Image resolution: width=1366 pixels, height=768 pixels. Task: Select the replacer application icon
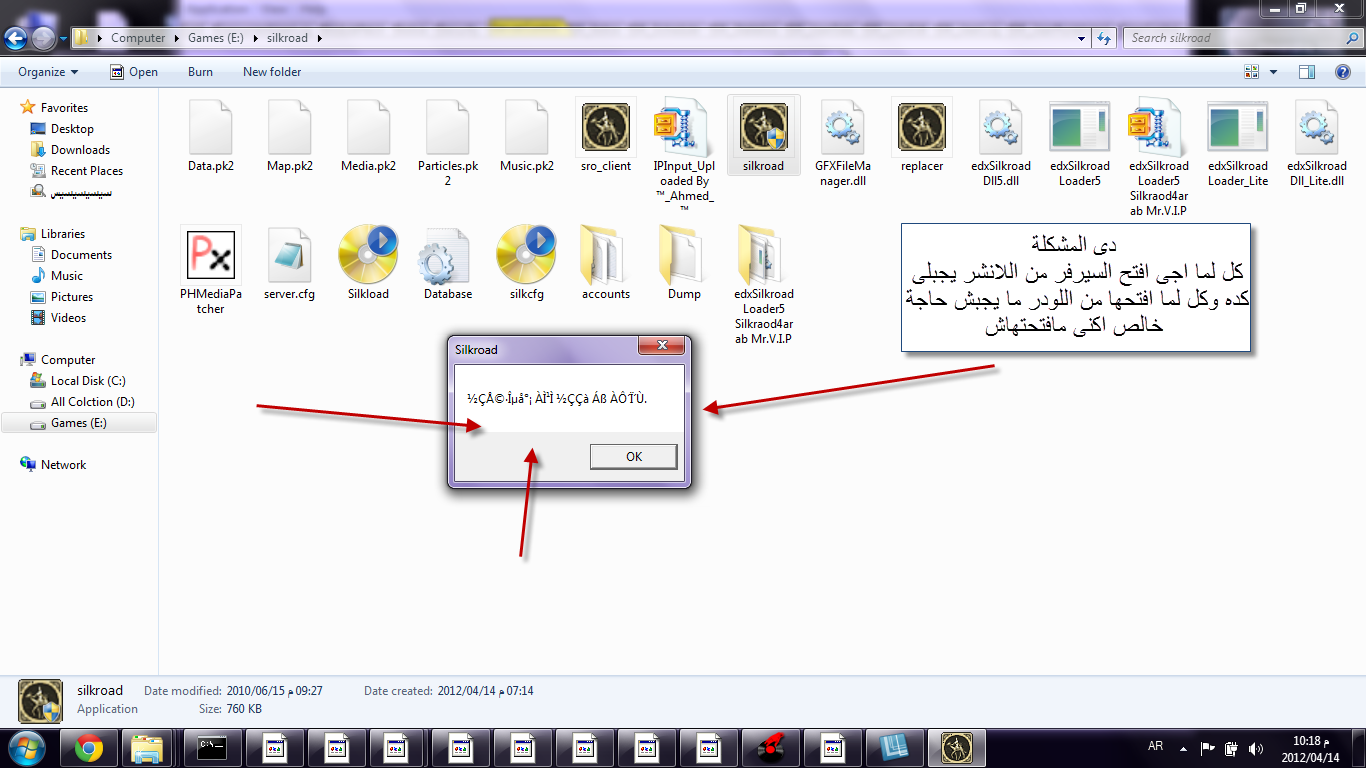click(x=922, y=127)
